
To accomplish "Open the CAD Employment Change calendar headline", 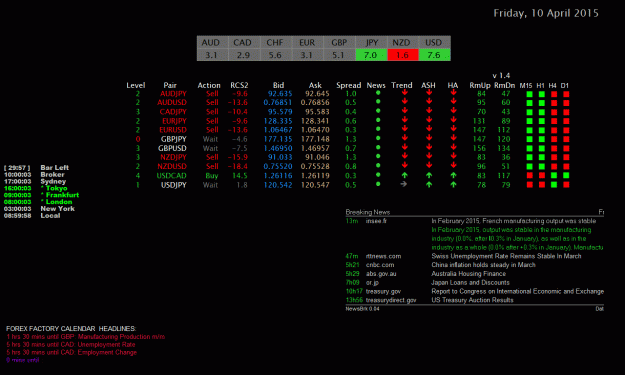I will pyautogui.click(x=72, y=353).
